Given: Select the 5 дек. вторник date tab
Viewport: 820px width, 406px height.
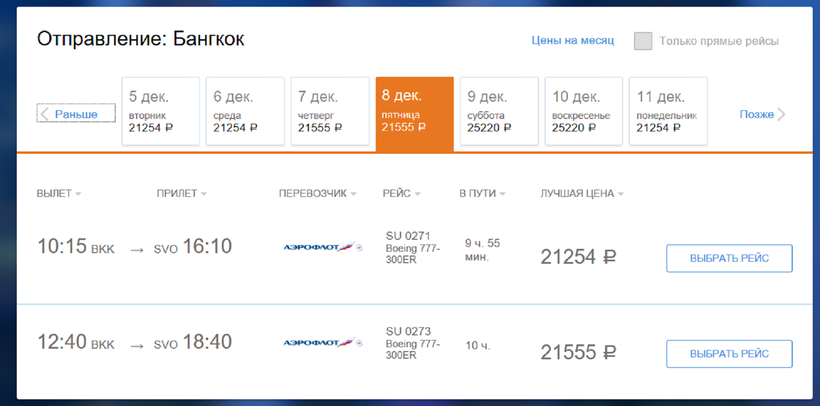Looking at the screenshot, I should click(x=161, y=111).
